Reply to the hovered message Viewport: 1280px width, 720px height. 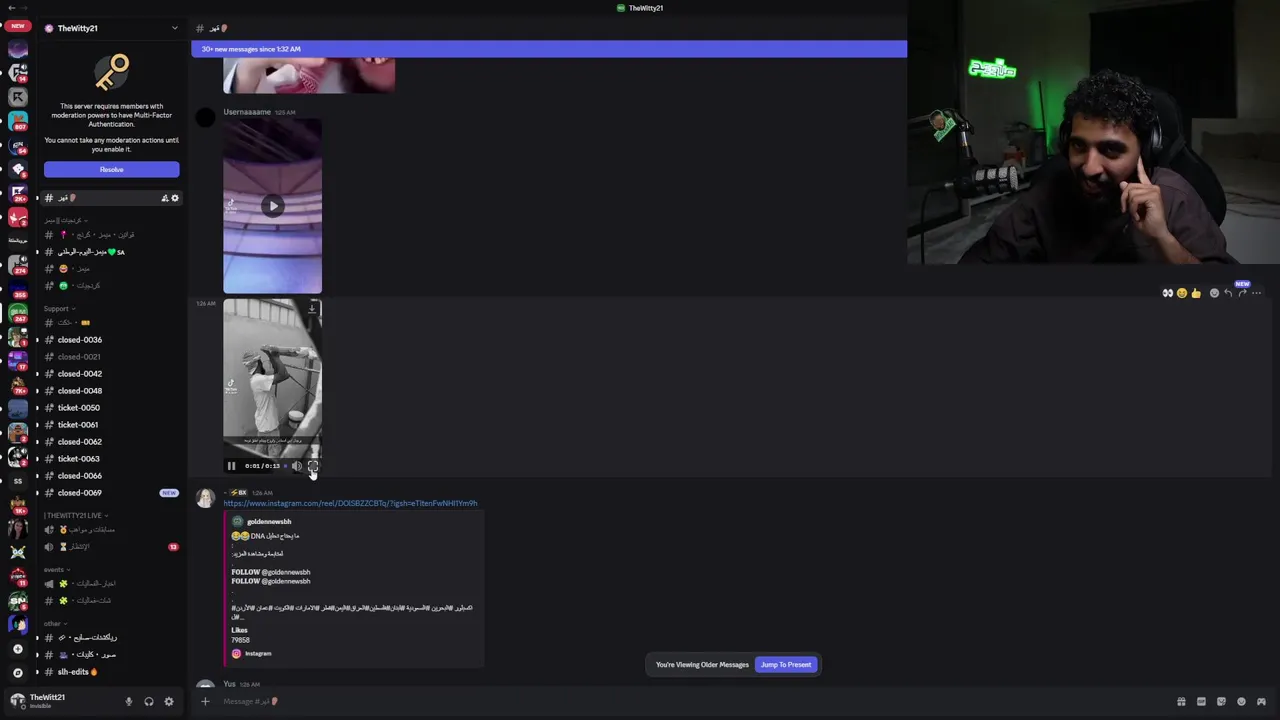coord(1228,293)
